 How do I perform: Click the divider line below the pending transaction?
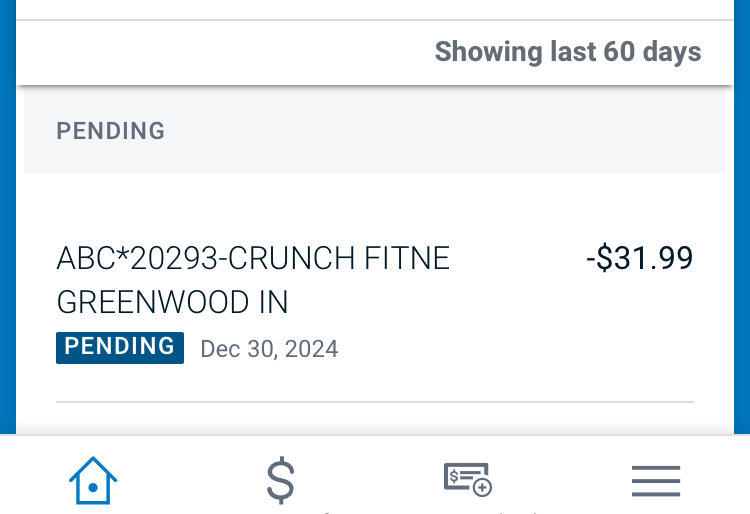click(375, 402)
